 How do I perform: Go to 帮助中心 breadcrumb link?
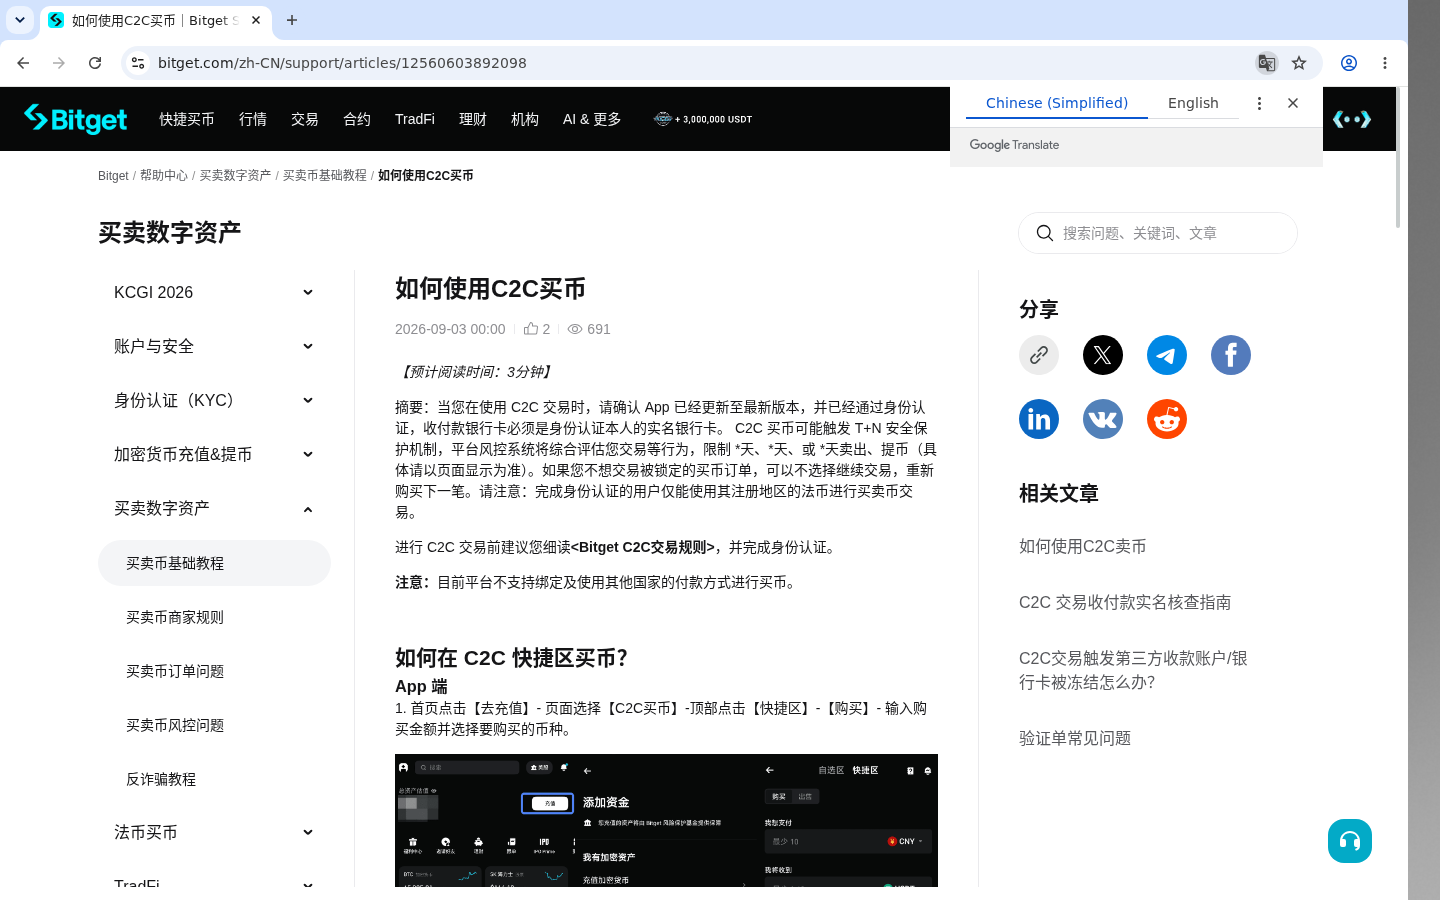pos(164,175)
